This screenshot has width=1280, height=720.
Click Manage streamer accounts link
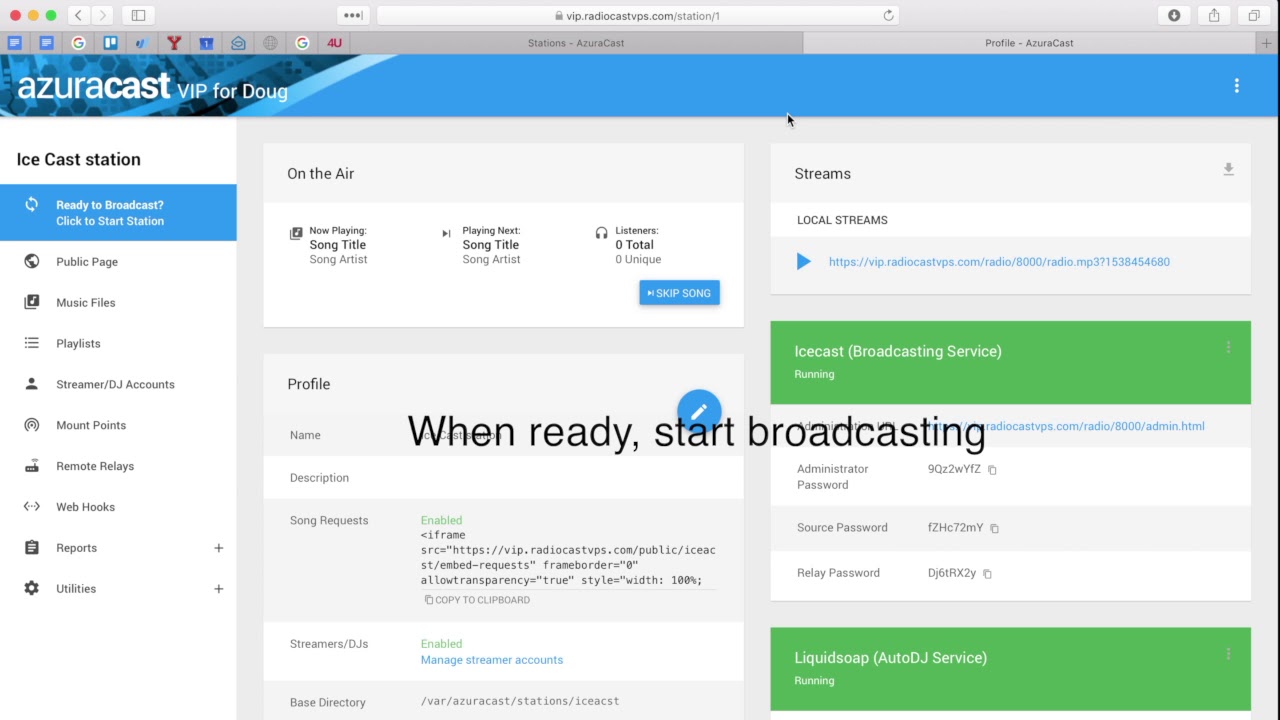(x=492, y=660)
